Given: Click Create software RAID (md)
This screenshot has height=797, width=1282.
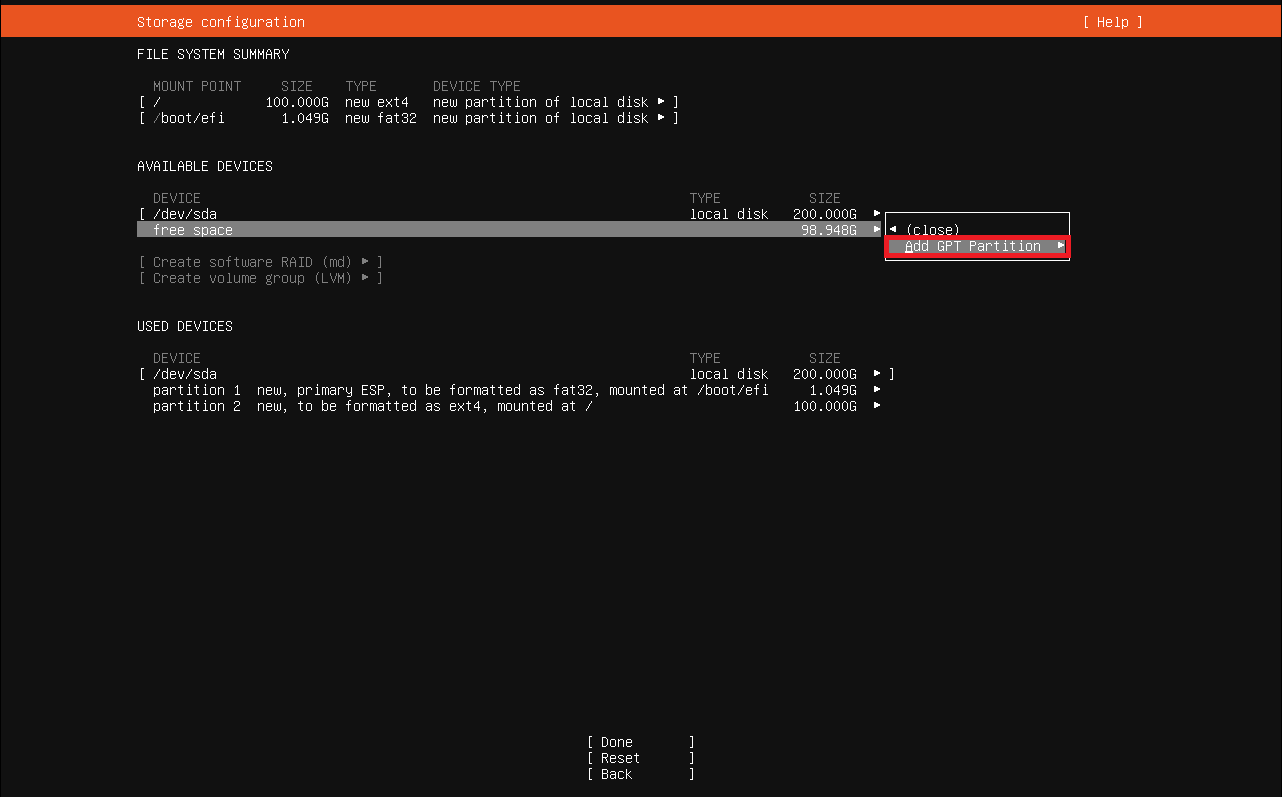Looking at the screenshot, I should 260,262.
